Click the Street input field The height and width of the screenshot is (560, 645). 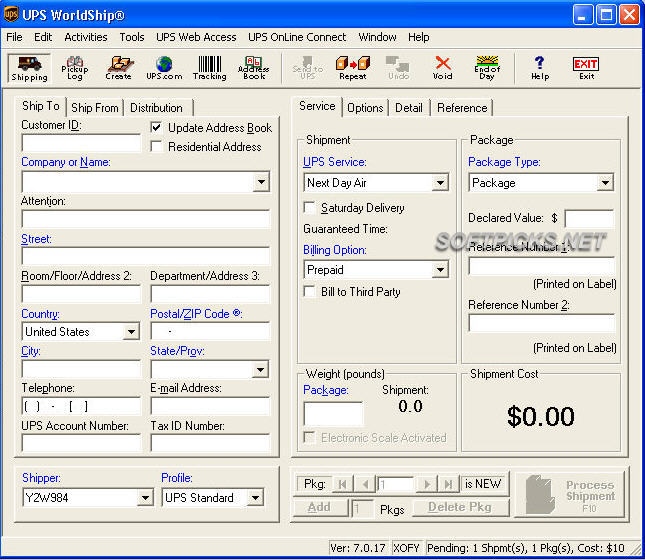(146, 256)
